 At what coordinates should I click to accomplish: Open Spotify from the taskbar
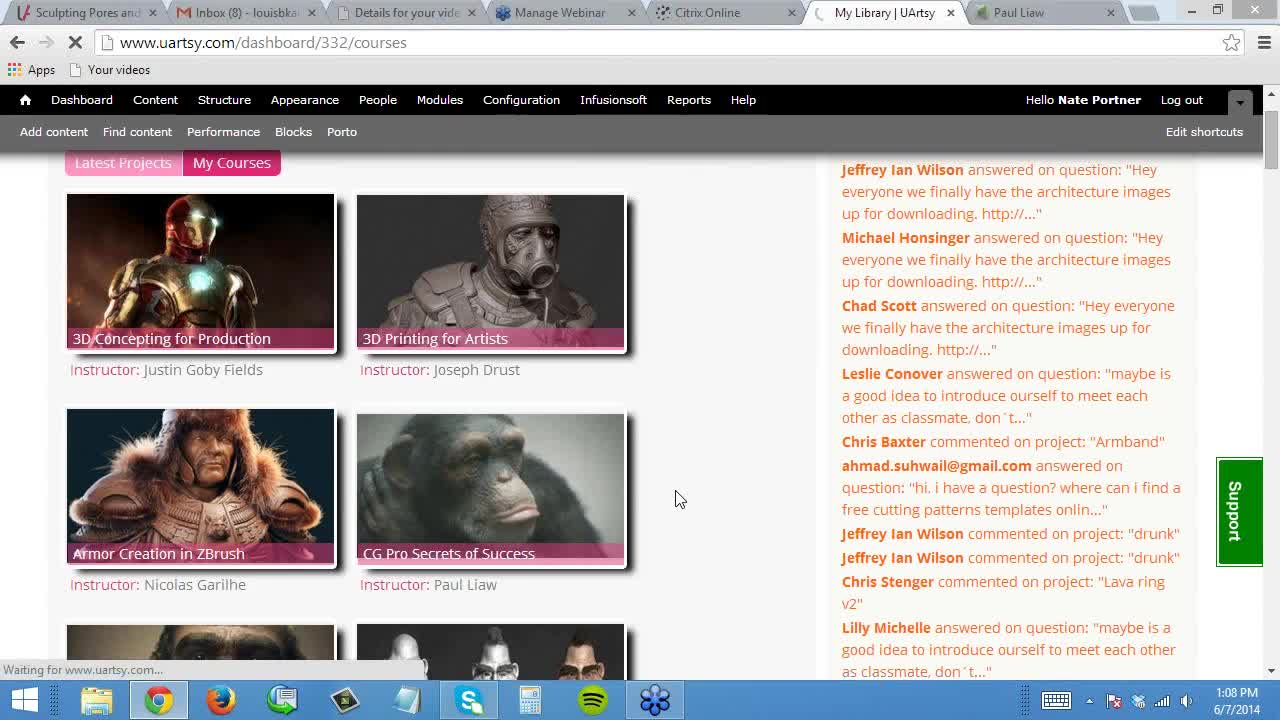pyautogui.click(x=593, y=700)
